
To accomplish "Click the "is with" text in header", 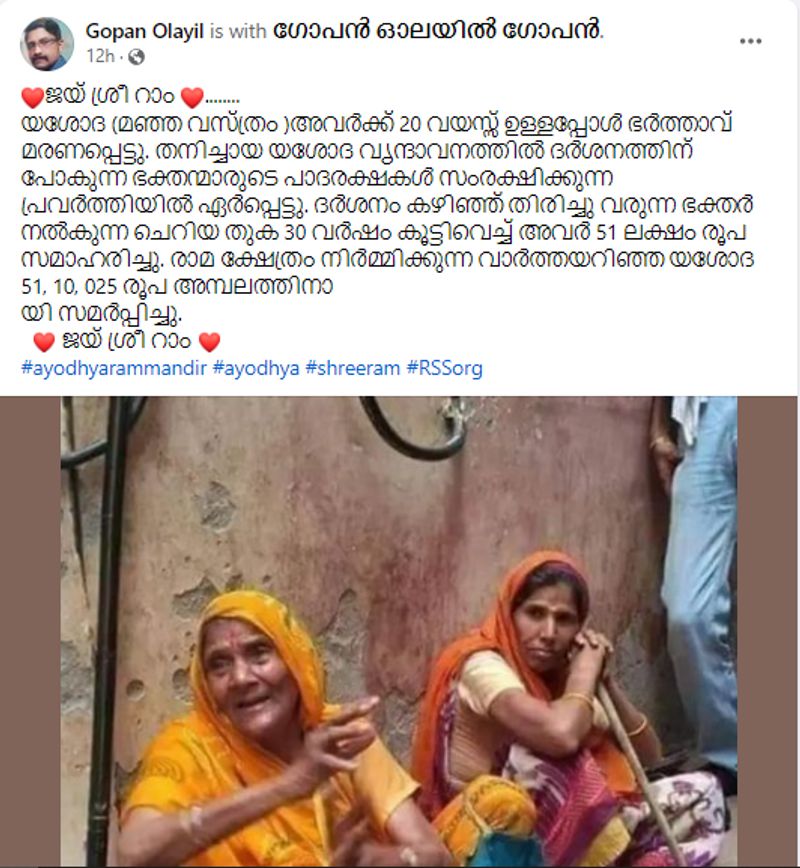I will click(x=238, y=32).
